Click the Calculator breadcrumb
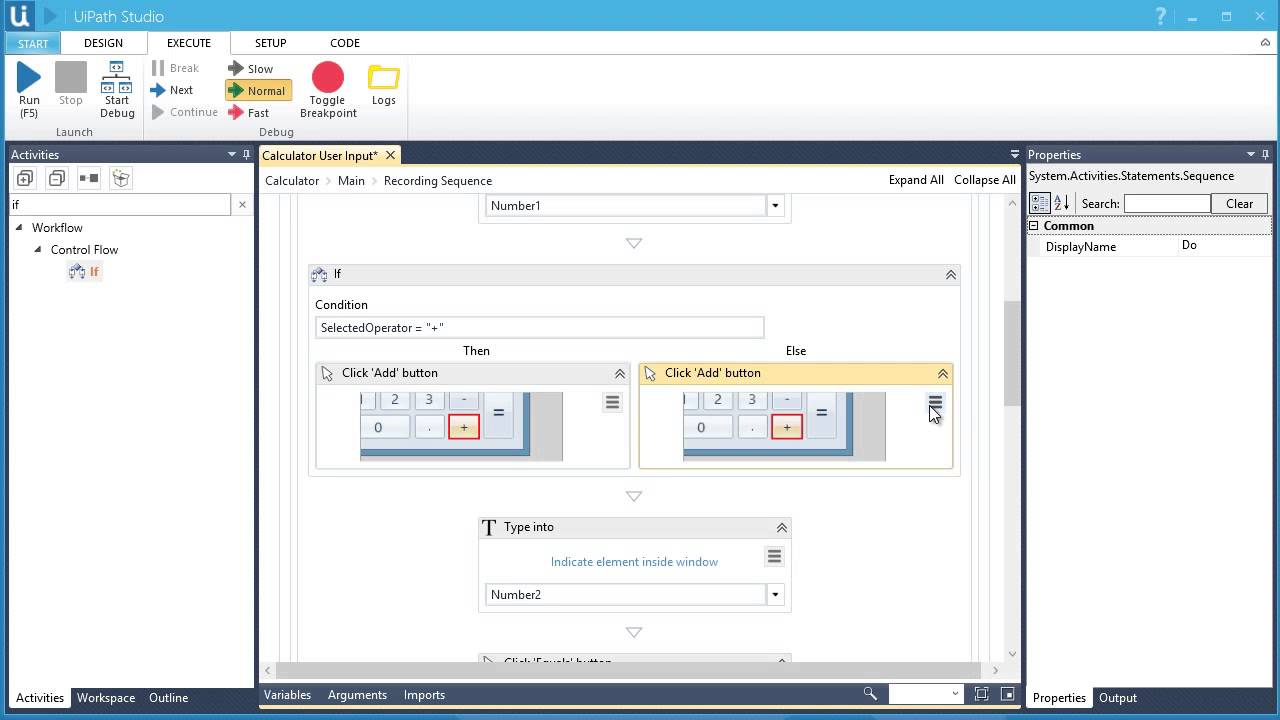 coord(292,181)
